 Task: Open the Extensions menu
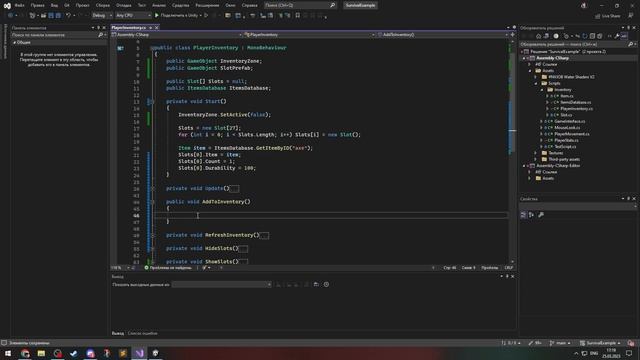point(207,5)
